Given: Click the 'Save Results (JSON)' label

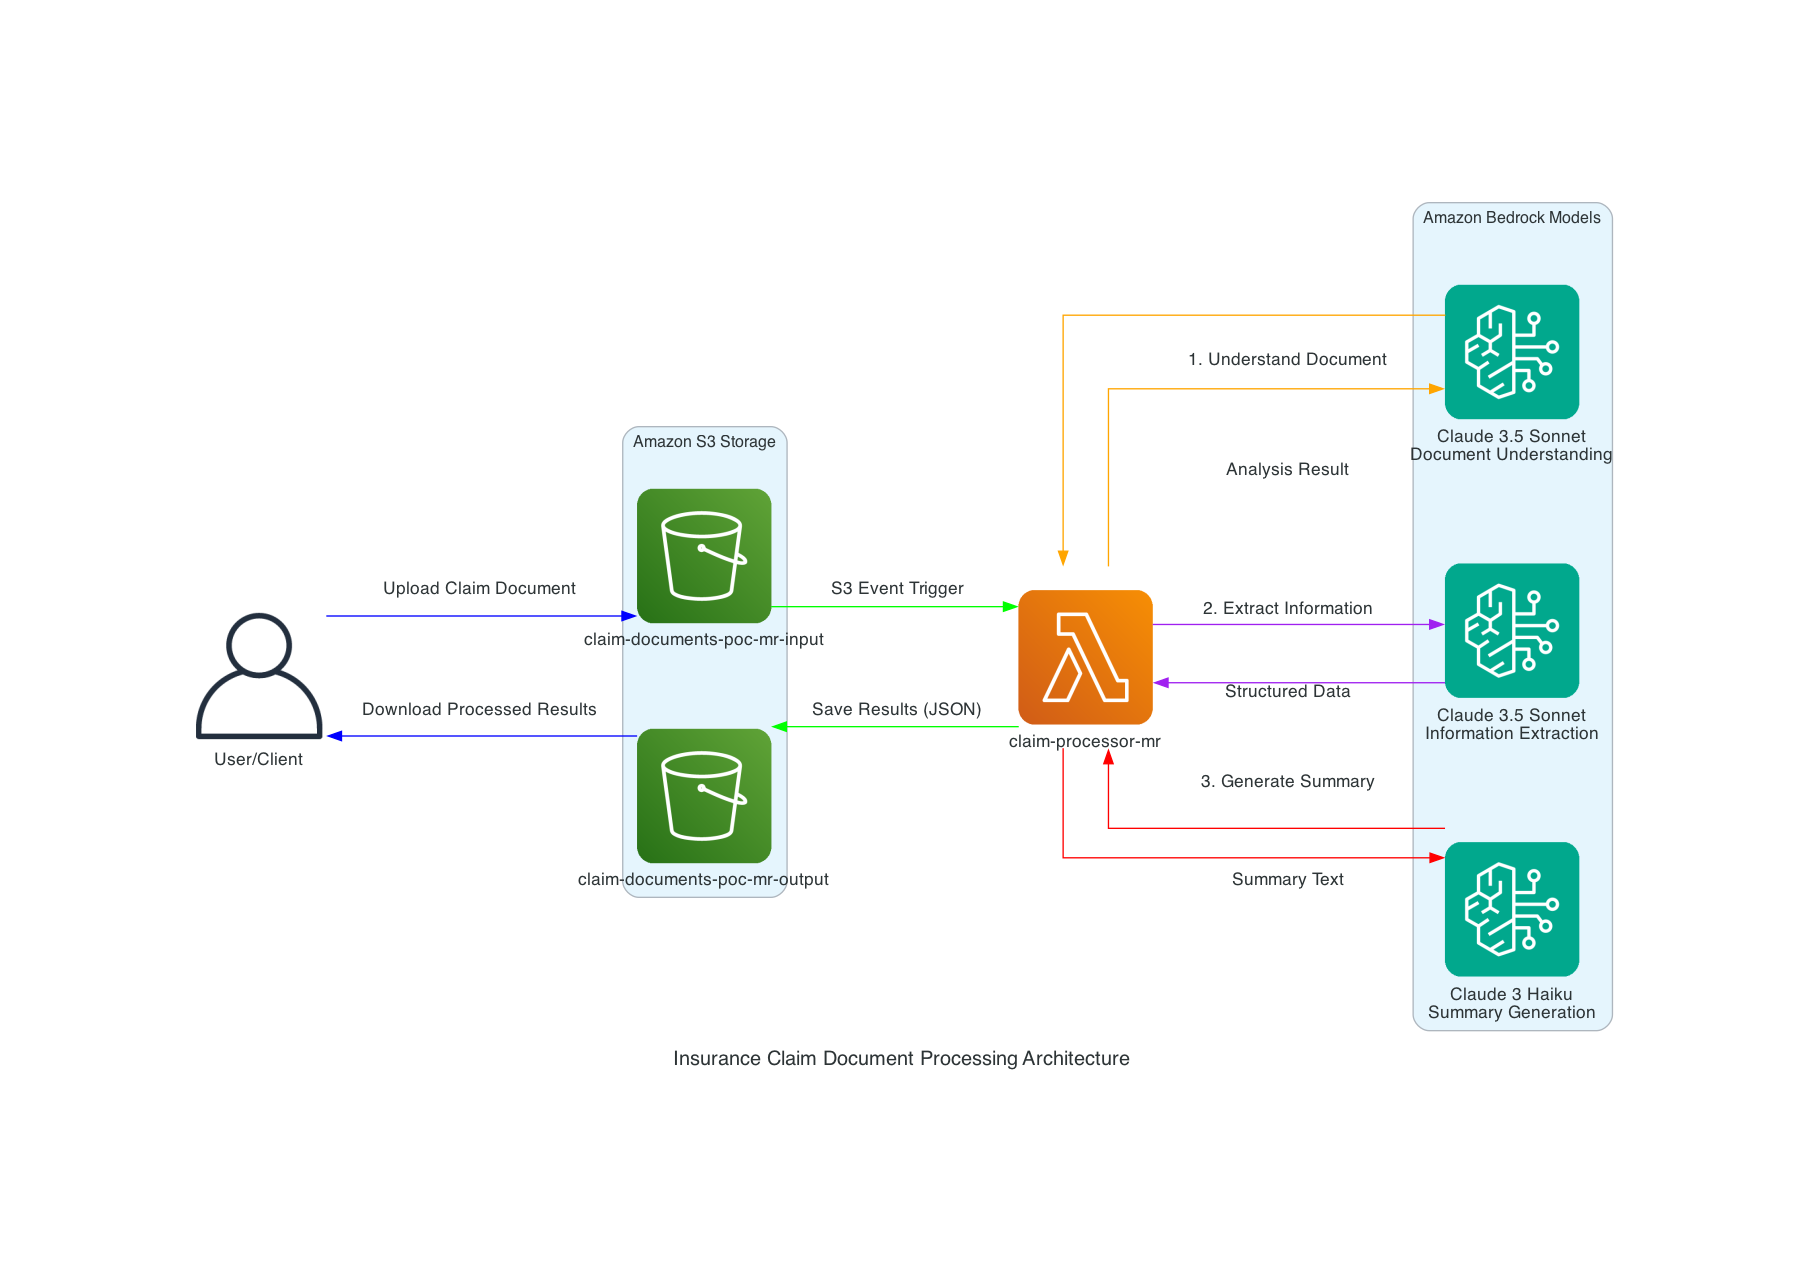Looking at the screenshot, I should 896,709.
